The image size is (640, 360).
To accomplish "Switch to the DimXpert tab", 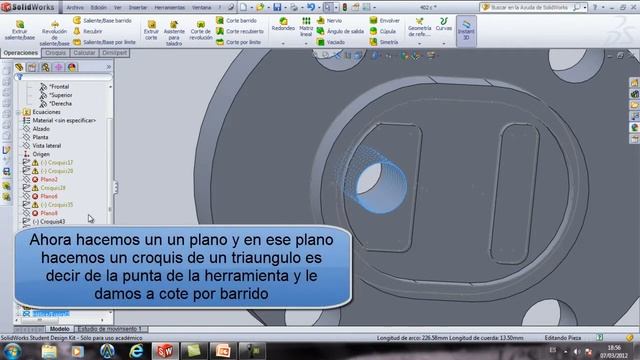I will [114, 53].
